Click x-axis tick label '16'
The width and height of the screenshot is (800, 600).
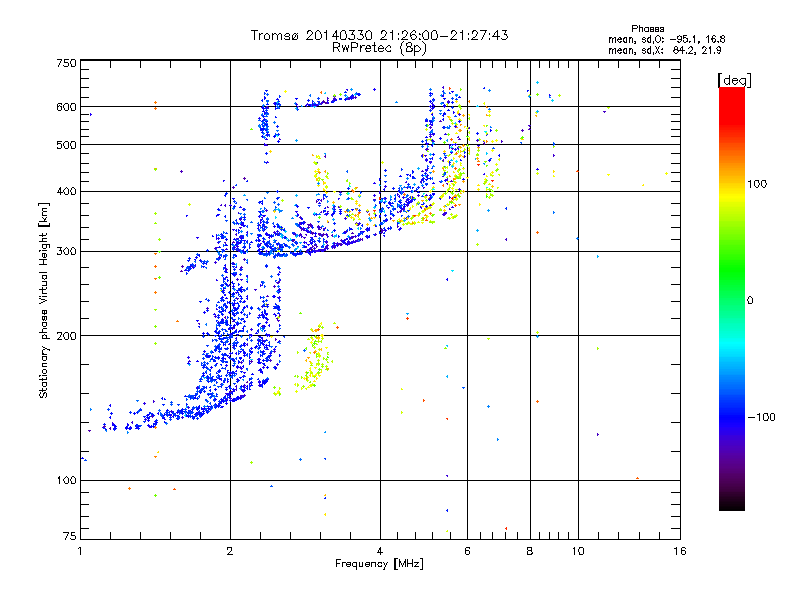click(x=680, y=551)
